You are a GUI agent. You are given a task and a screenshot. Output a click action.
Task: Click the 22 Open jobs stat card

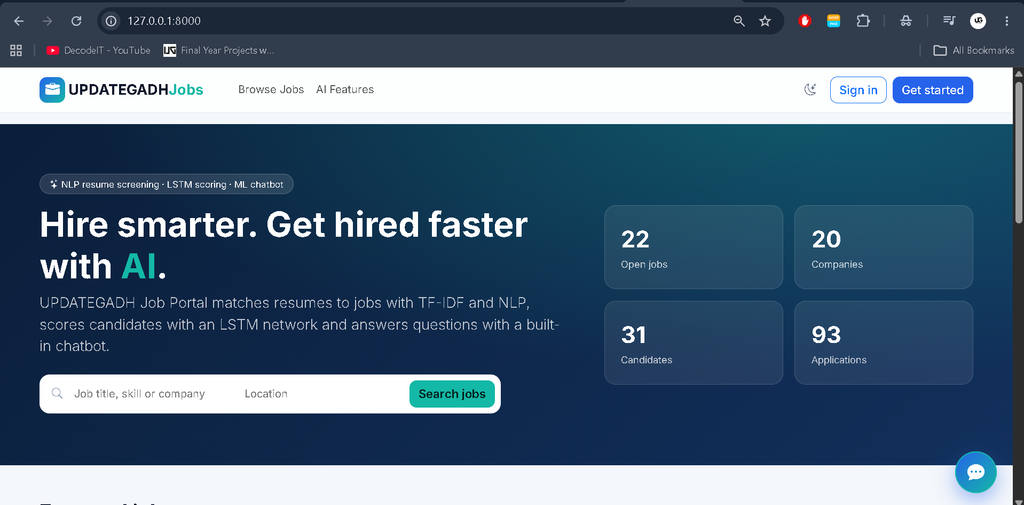694,247
